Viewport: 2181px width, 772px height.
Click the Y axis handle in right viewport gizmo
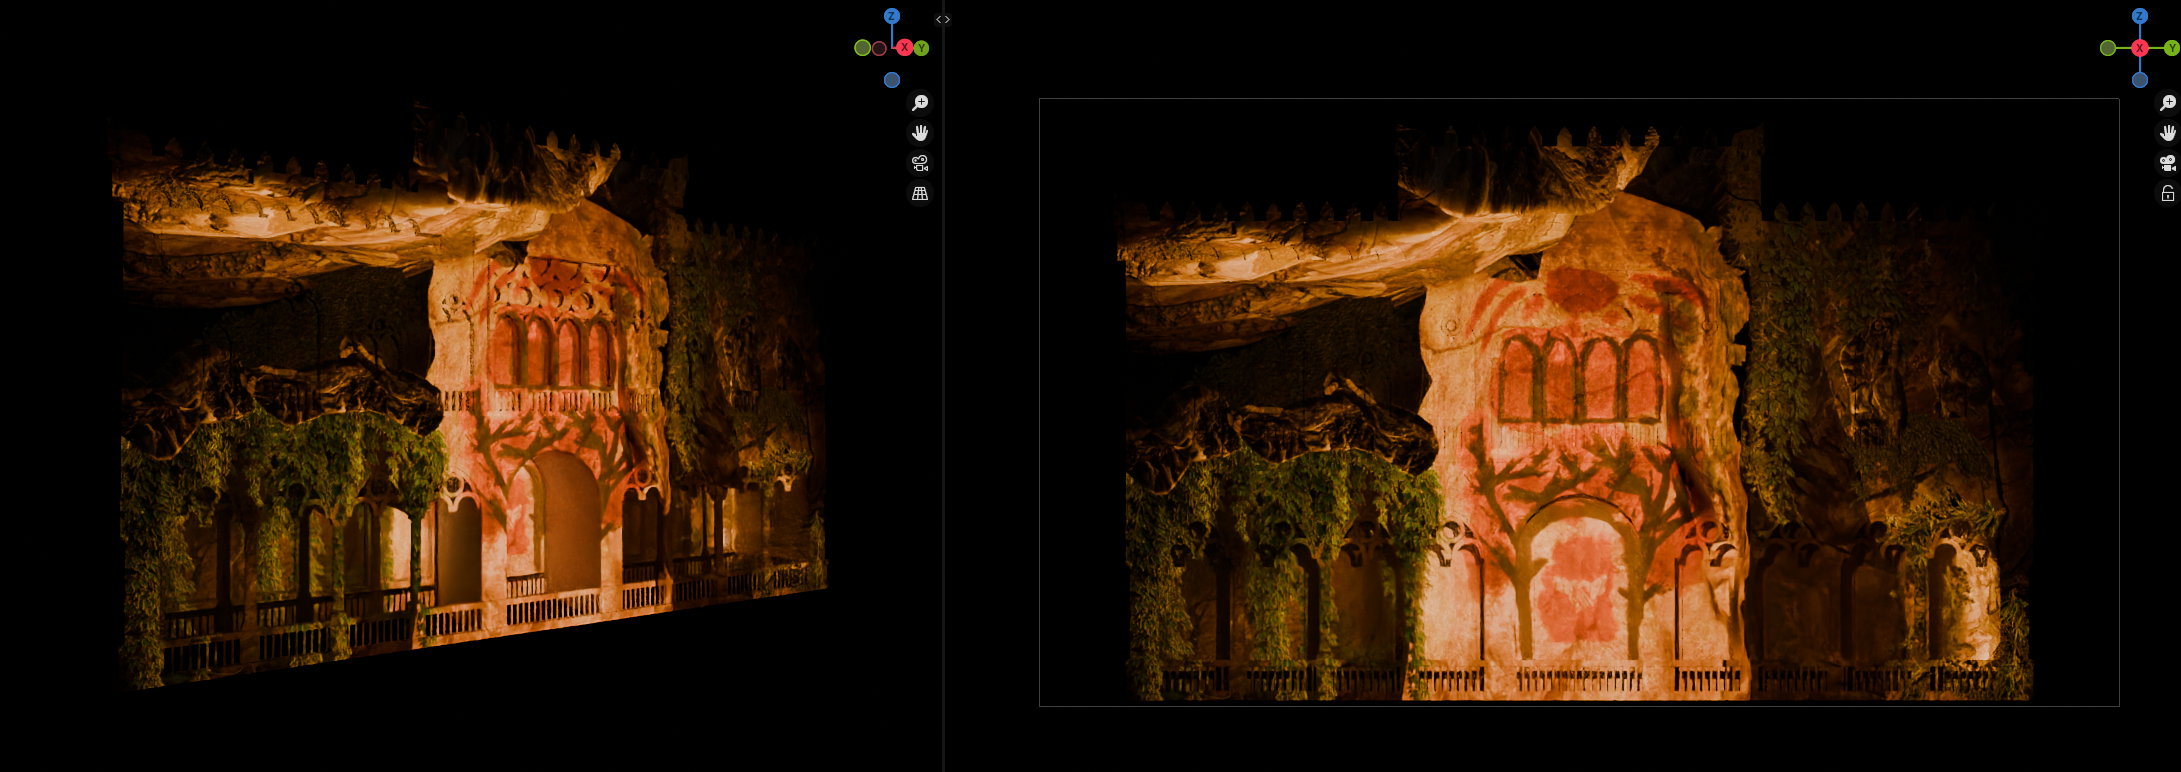(x=2171, y=48)
